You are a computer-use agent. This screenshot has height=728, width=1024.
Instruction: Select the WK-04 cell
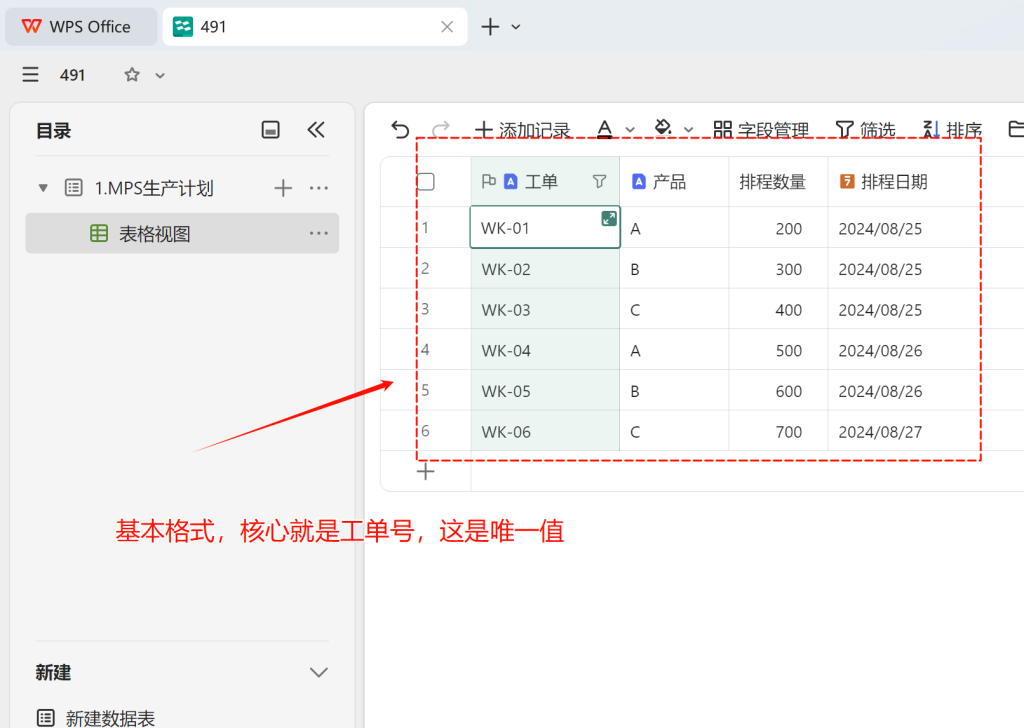[545, 350]
